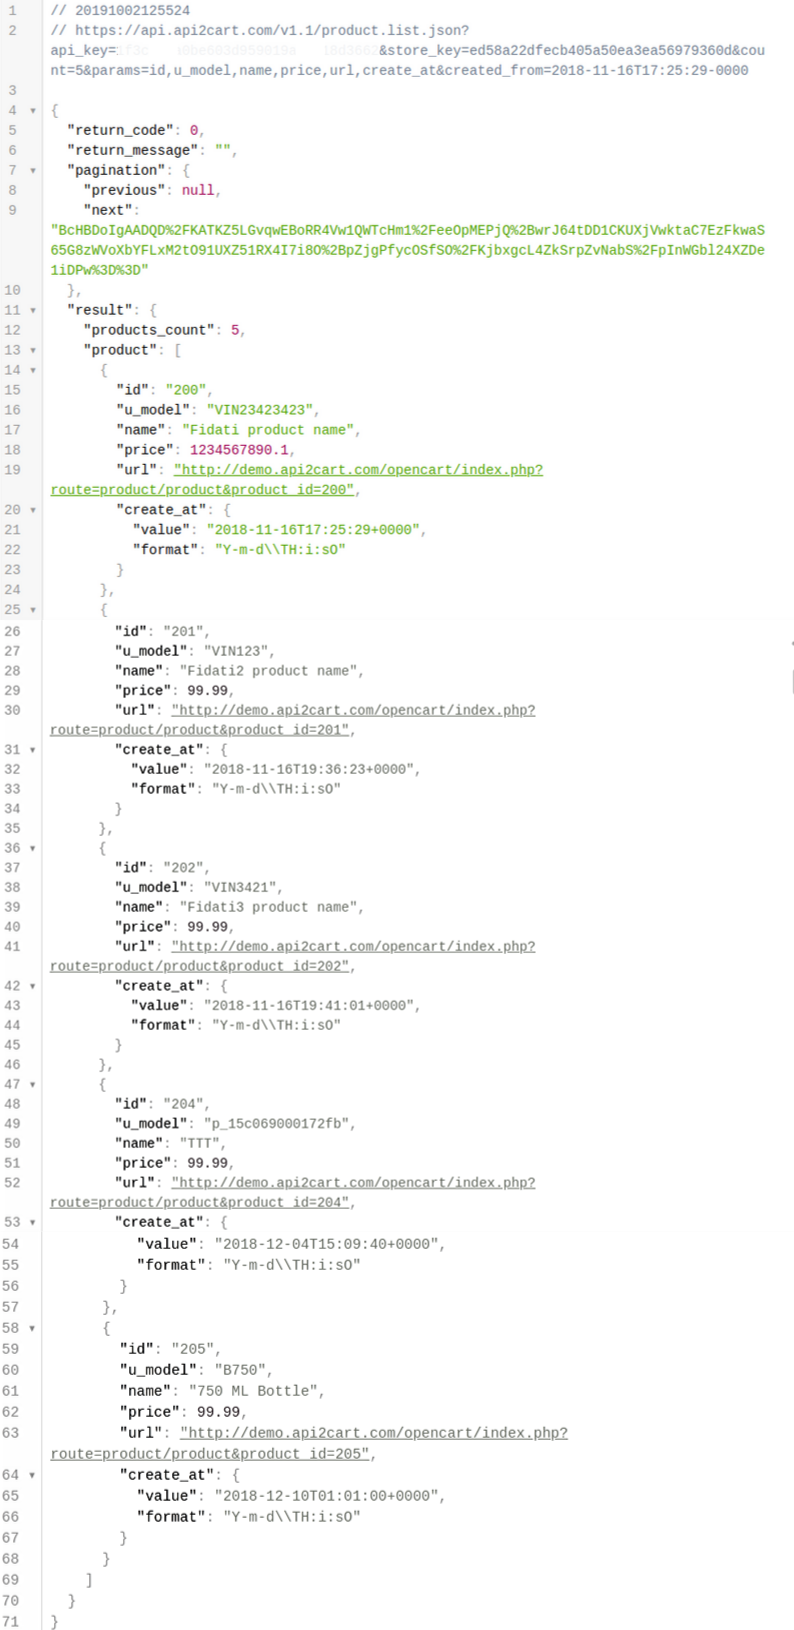794x1630 pixels.
Task: Click the id value "205"
Action: (x=193, y=1349)
